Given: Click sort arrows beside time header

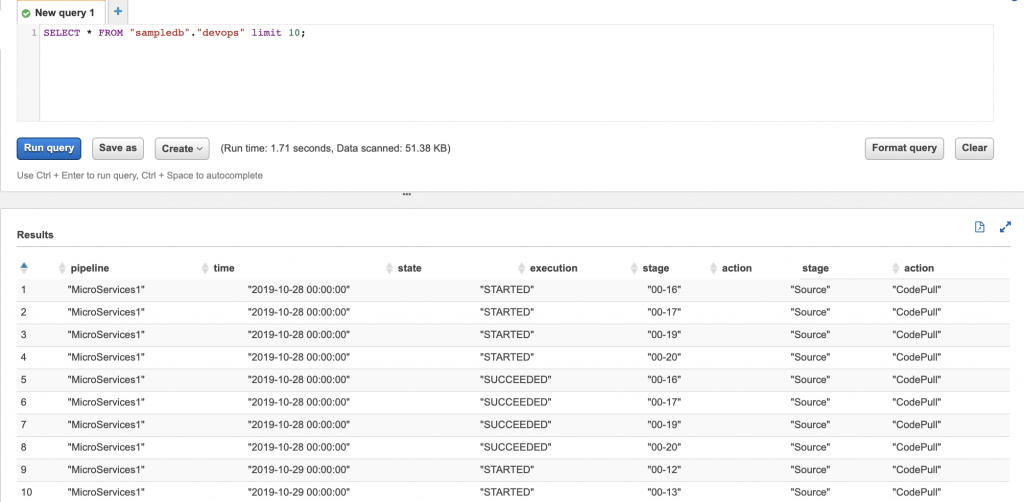Looking at the screenshot, I should [204, 268].
